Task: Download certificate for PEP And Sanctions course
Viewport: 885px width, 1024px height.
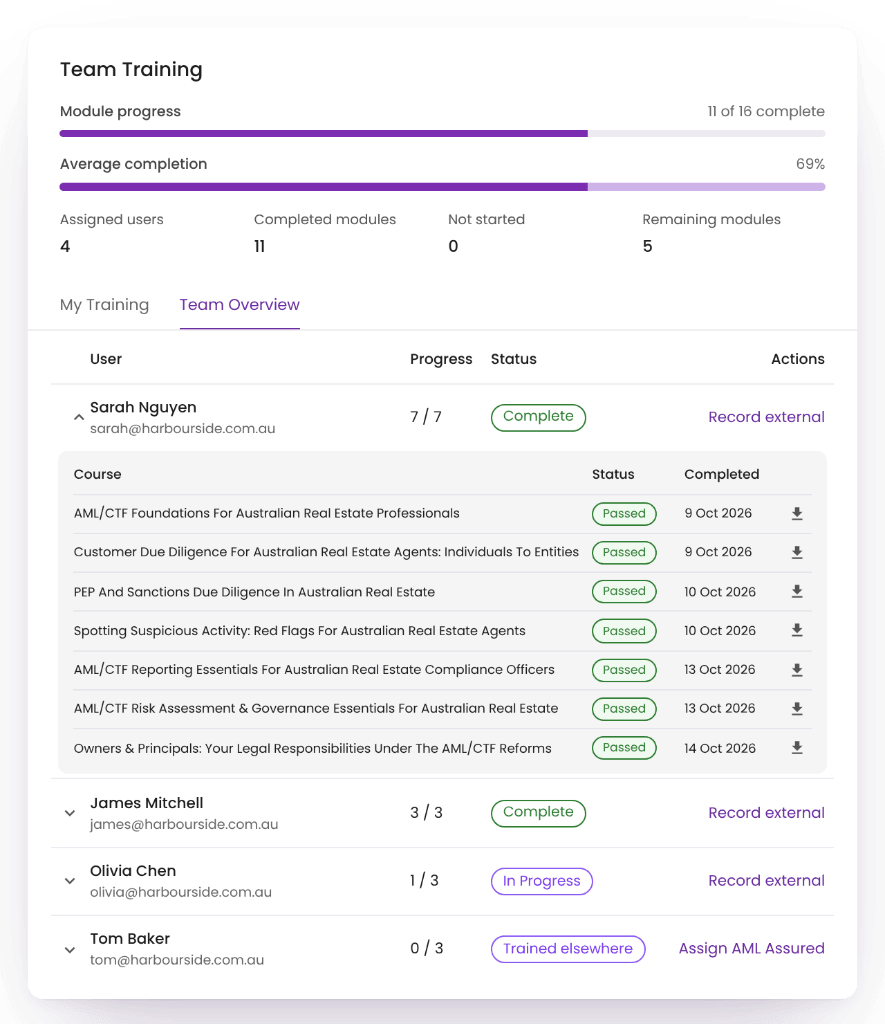Action: coord(797,592)
